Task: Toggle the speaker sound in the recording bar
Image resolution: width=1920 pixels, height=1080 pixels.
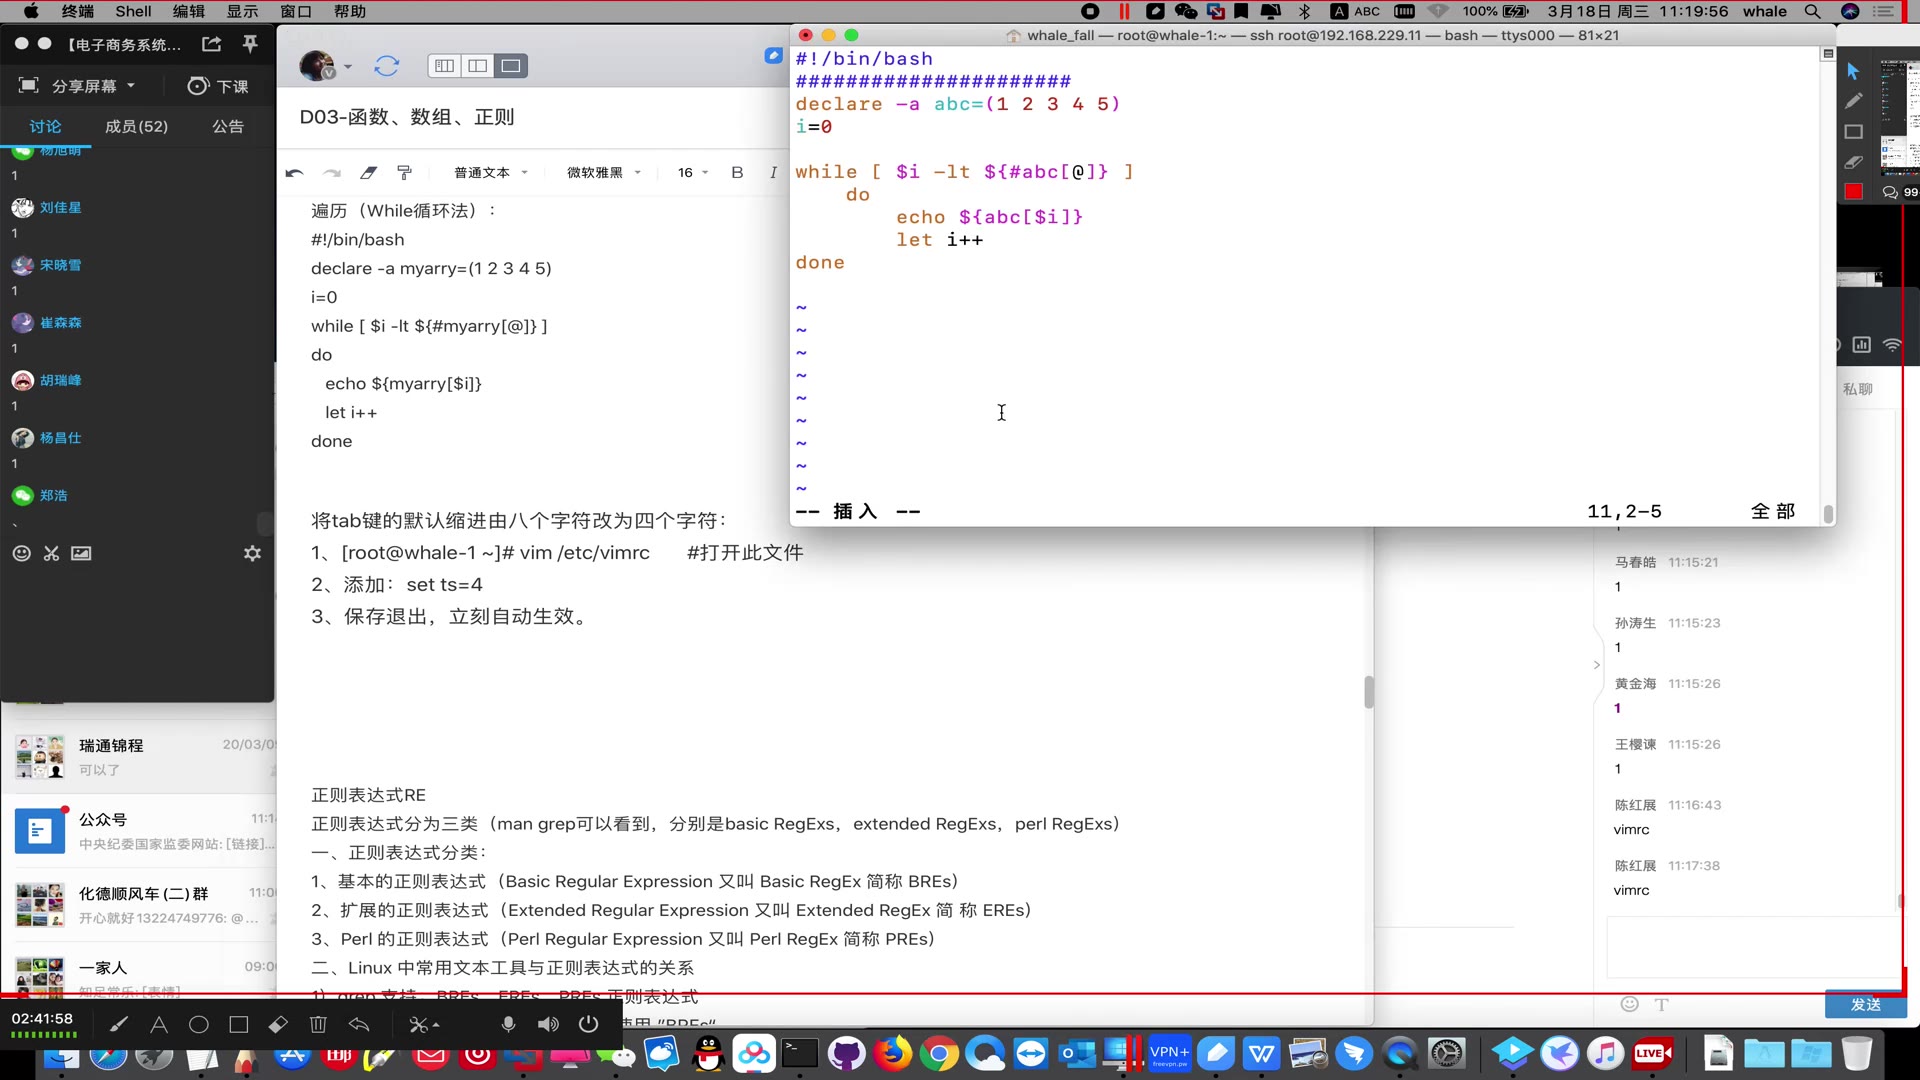Action: (548, 1025)
